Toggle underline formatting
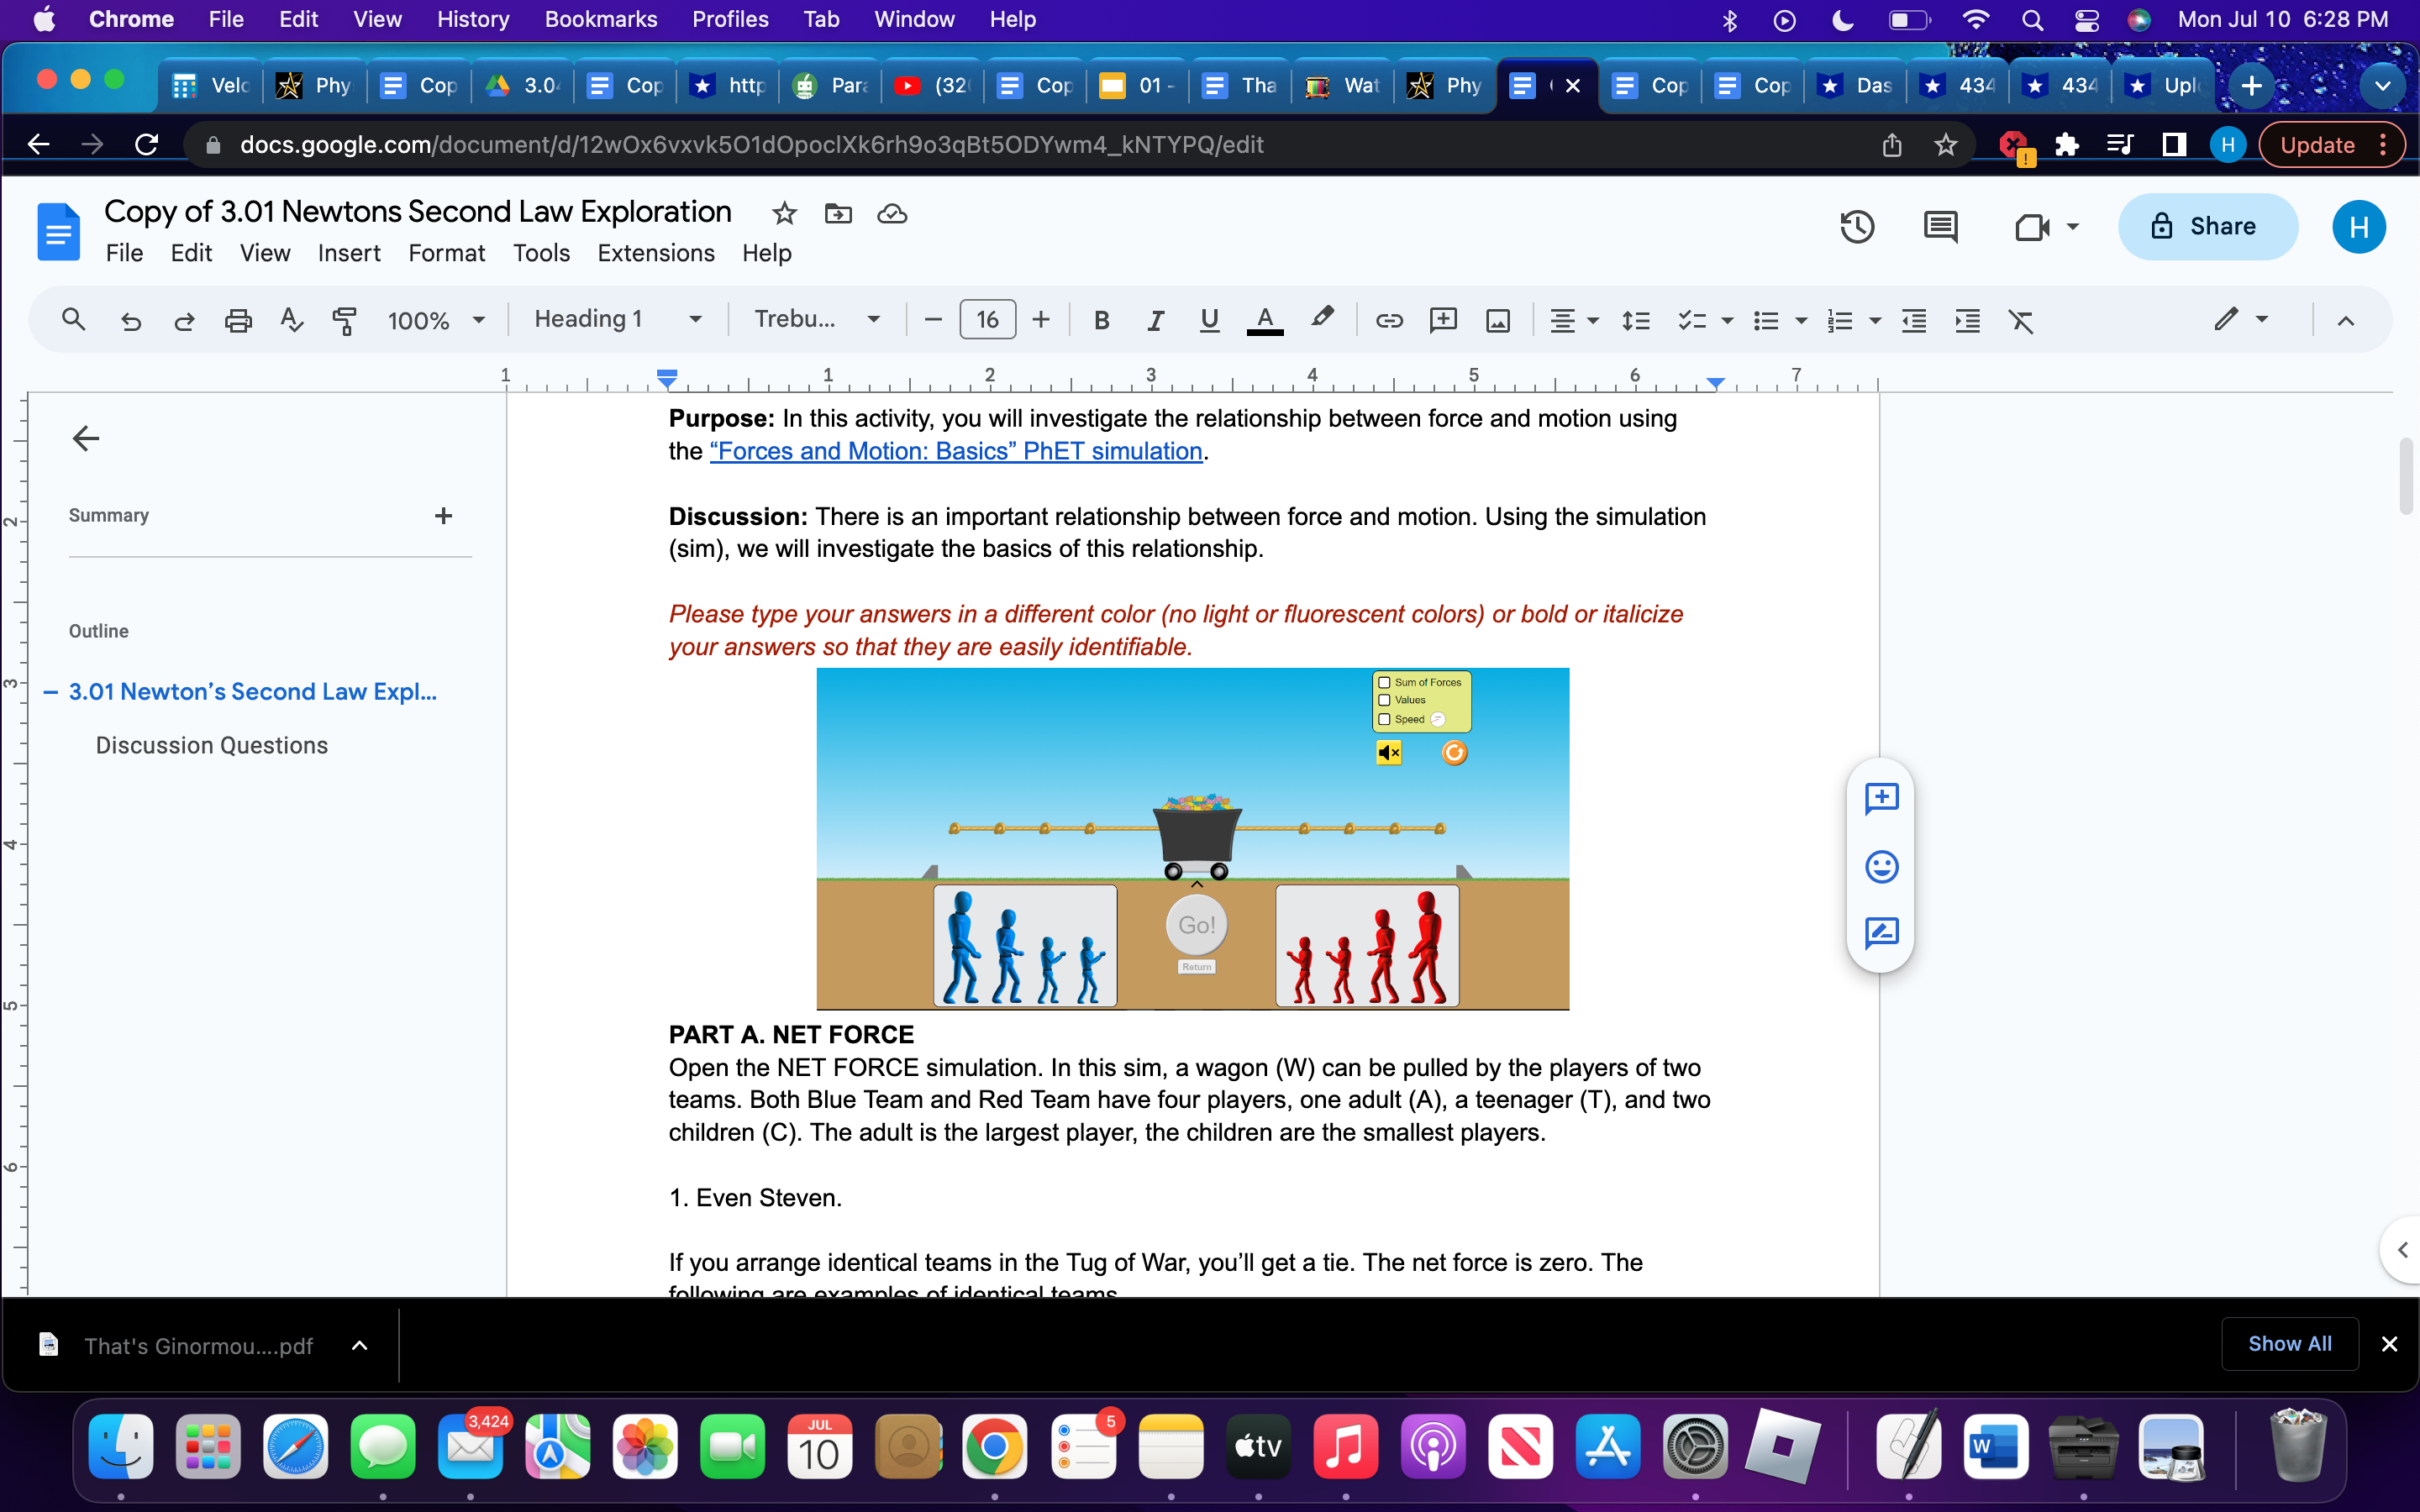 tap(1208, 320)
